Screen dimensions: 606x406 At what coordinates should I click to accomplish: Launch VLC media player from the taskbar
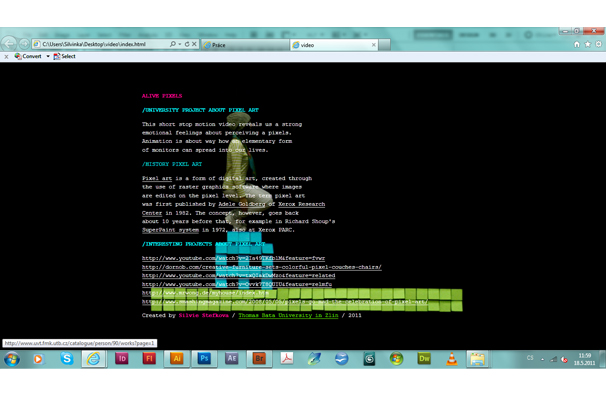451,358
